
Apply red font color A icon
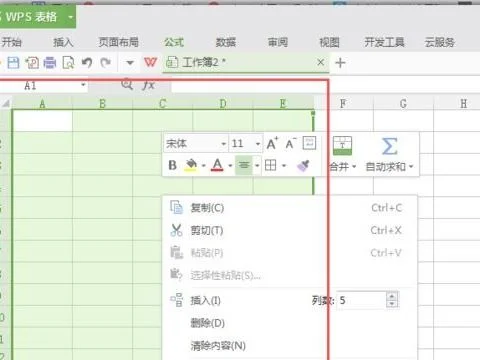[217, 165]
